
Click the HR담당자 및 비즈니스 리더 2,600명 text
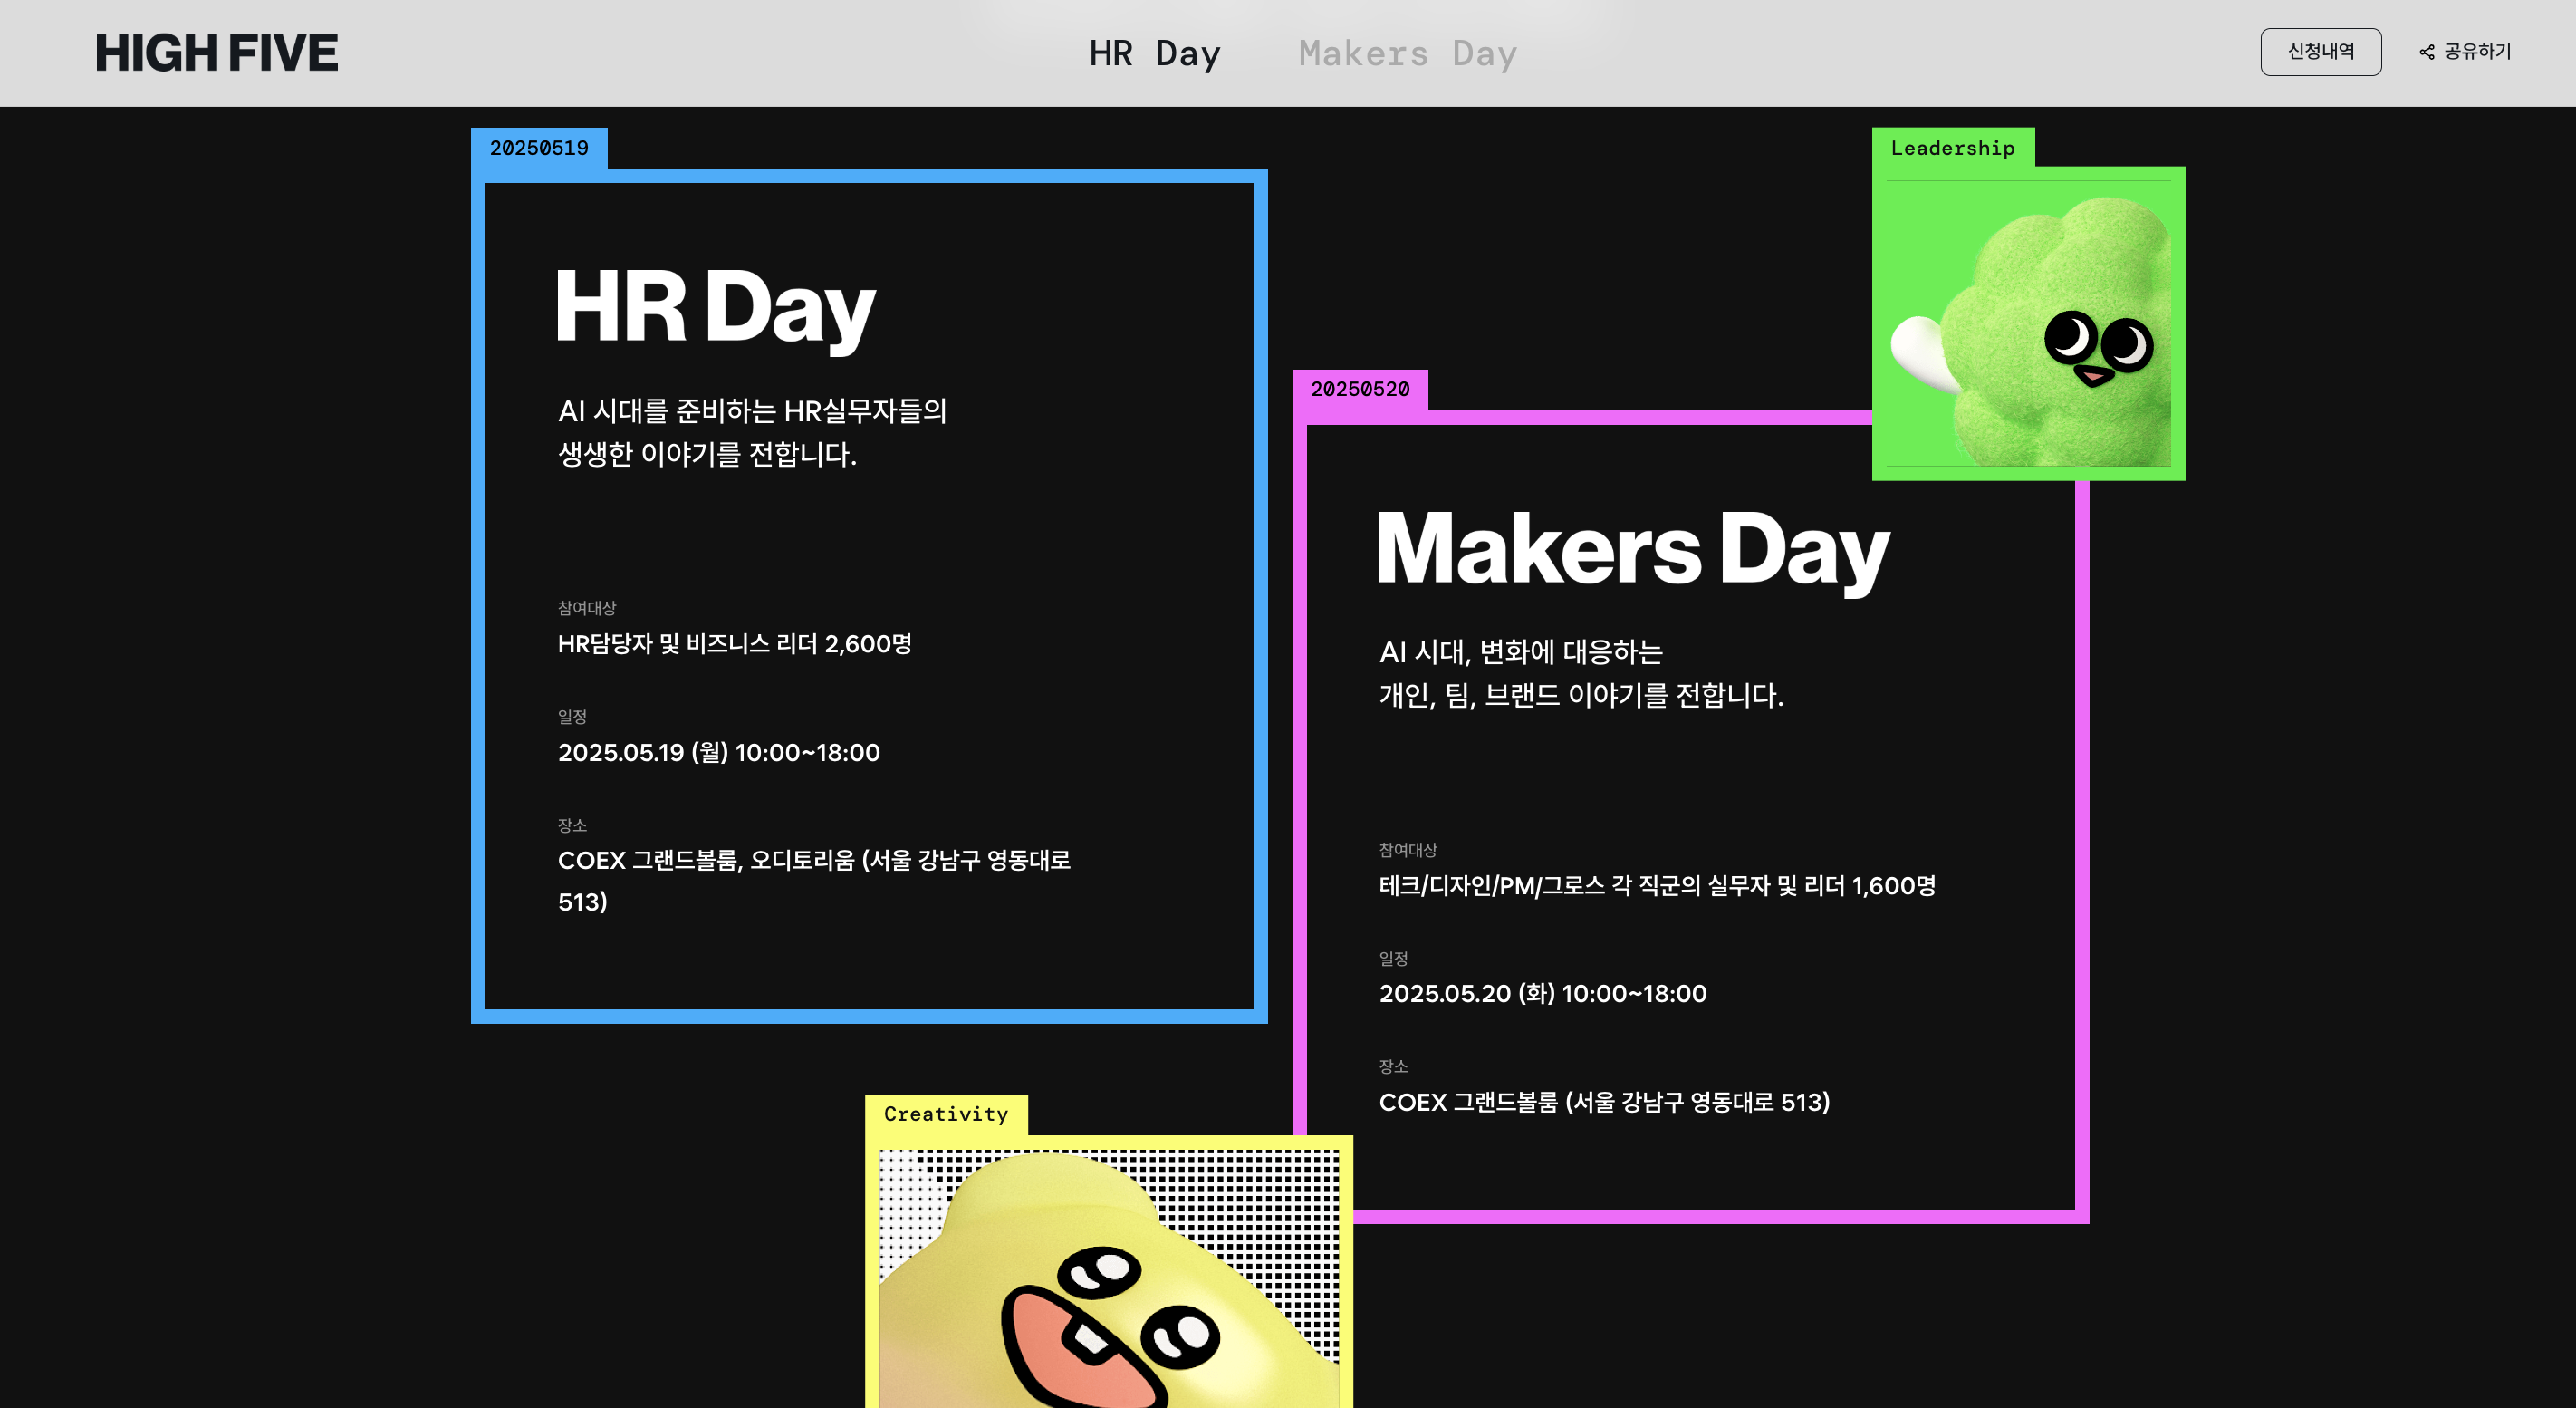734,644
